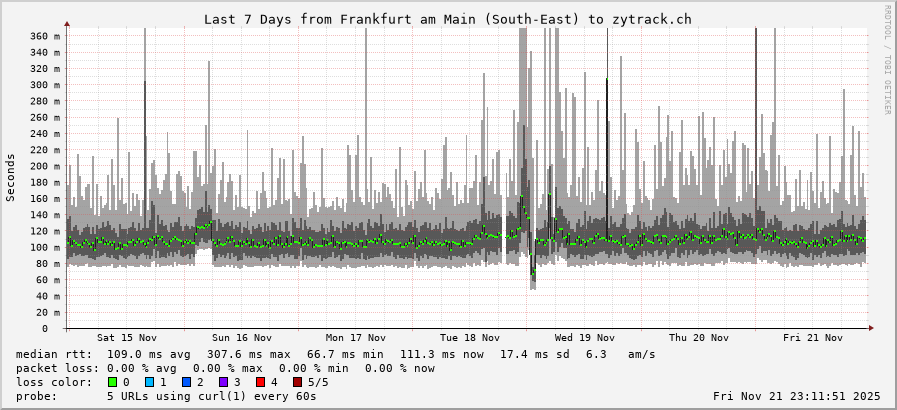
Task: Click the packet loss statistics line
Action: 225,368
